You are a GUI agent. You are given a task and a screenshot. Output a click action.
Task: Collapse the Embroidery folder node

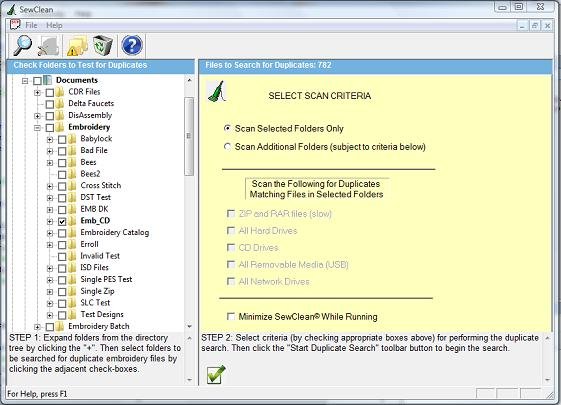point(37,128)
